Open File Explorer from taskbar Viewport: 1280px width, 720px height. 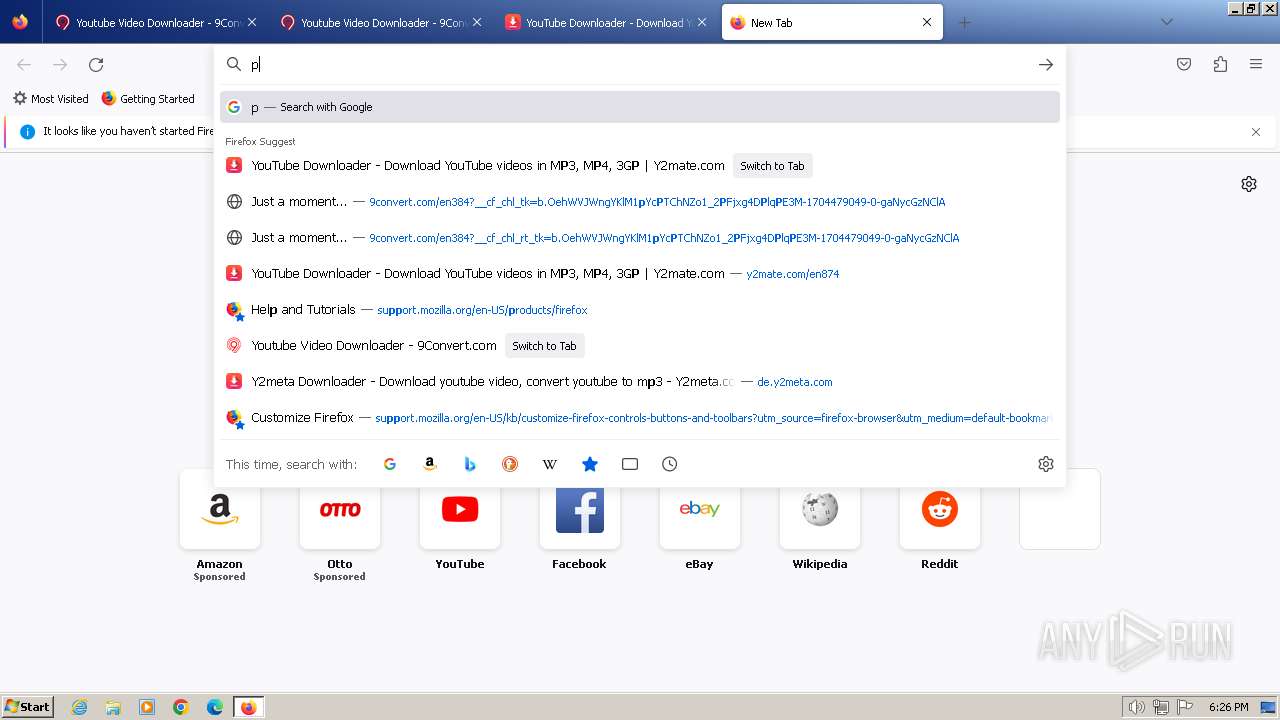113,707
